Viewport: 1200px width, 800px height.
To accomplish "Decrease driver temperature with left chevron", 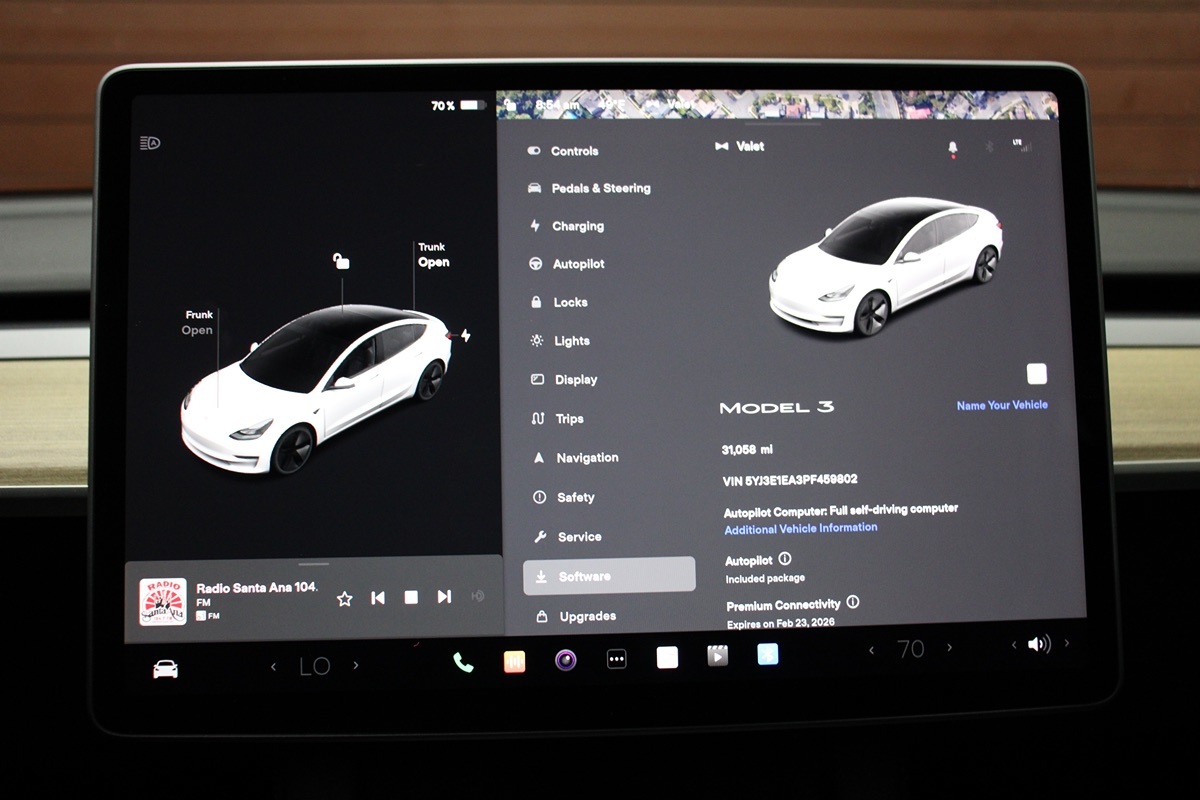I will click(x=274, y=667).
